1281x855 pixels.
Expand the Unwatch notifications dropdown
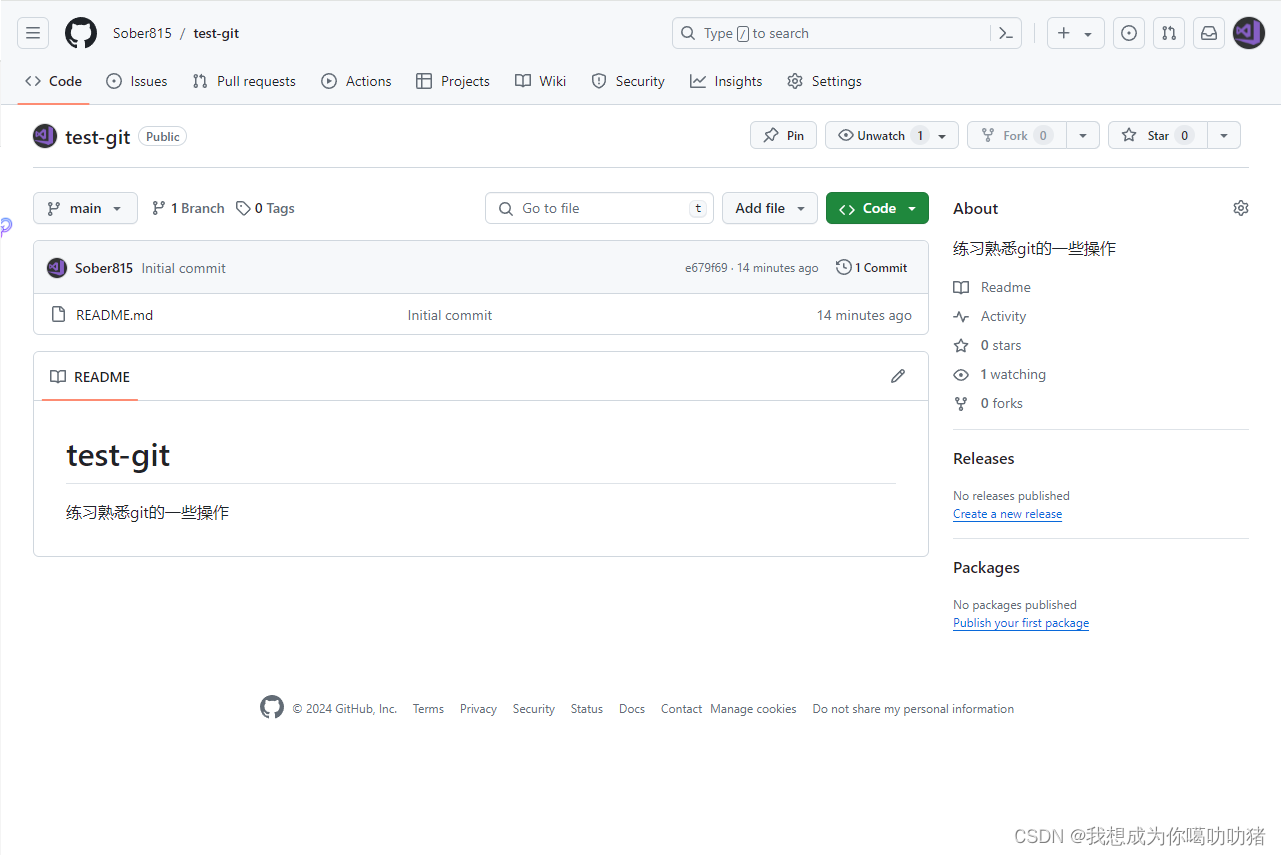[x=892, y=136]
